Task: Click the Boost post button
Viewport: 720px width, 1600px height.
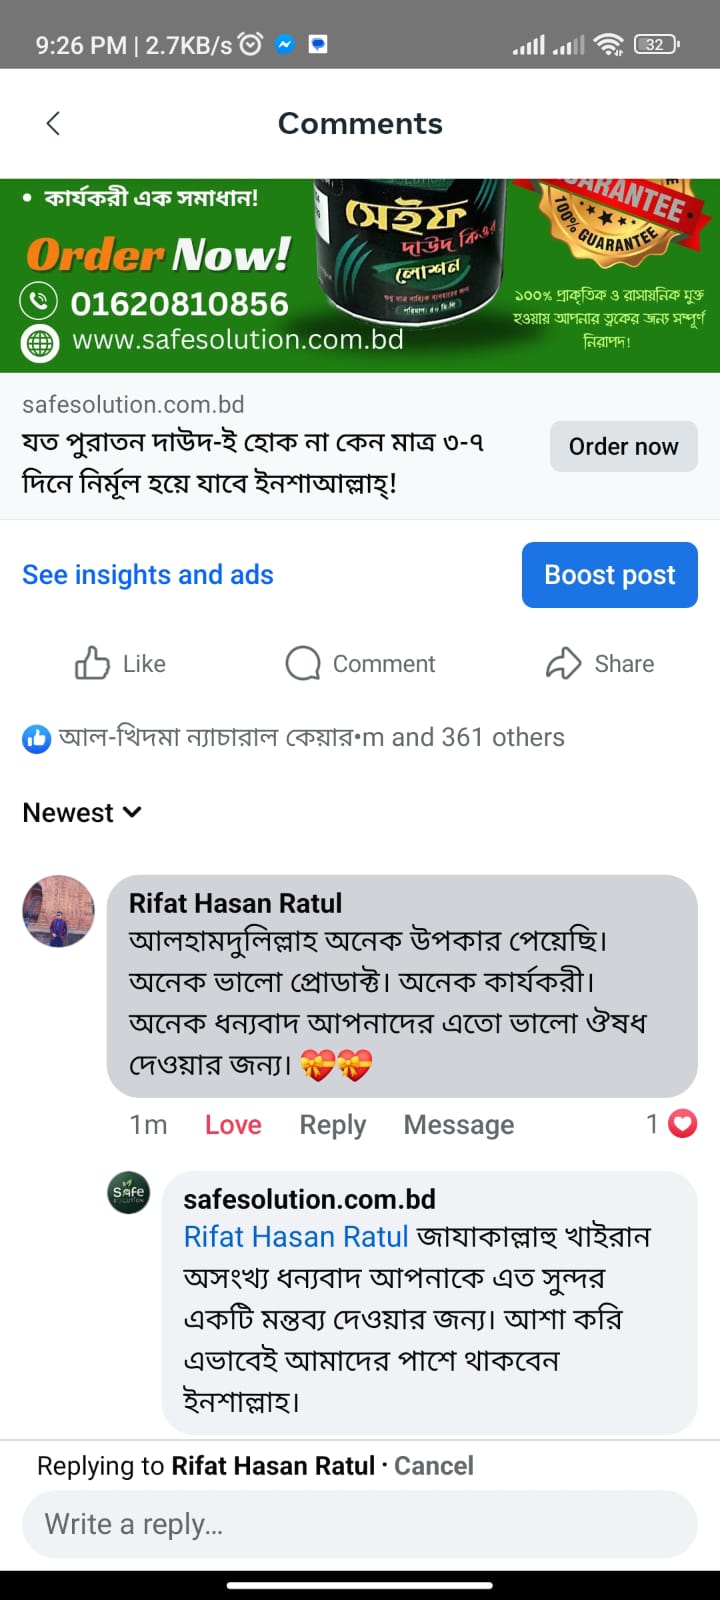Action: (609, 575)
